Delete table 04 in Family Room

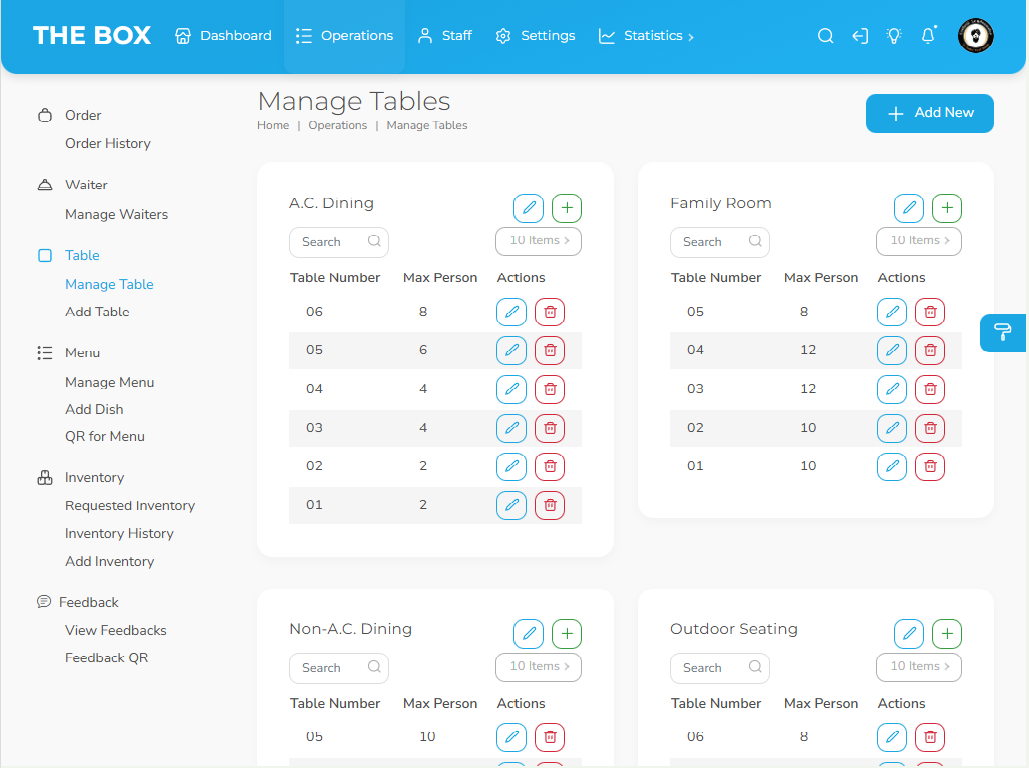(930, 351)
